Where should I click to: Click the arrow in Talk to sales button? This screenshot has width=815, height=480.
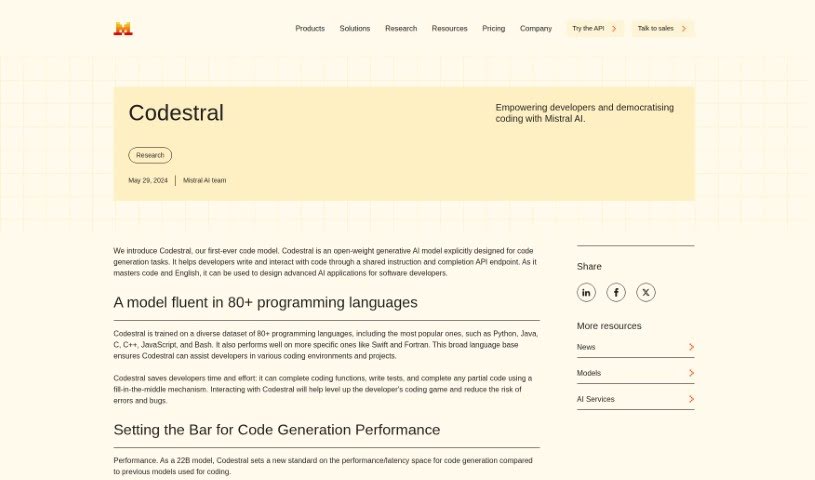click(x=684, y=29)
